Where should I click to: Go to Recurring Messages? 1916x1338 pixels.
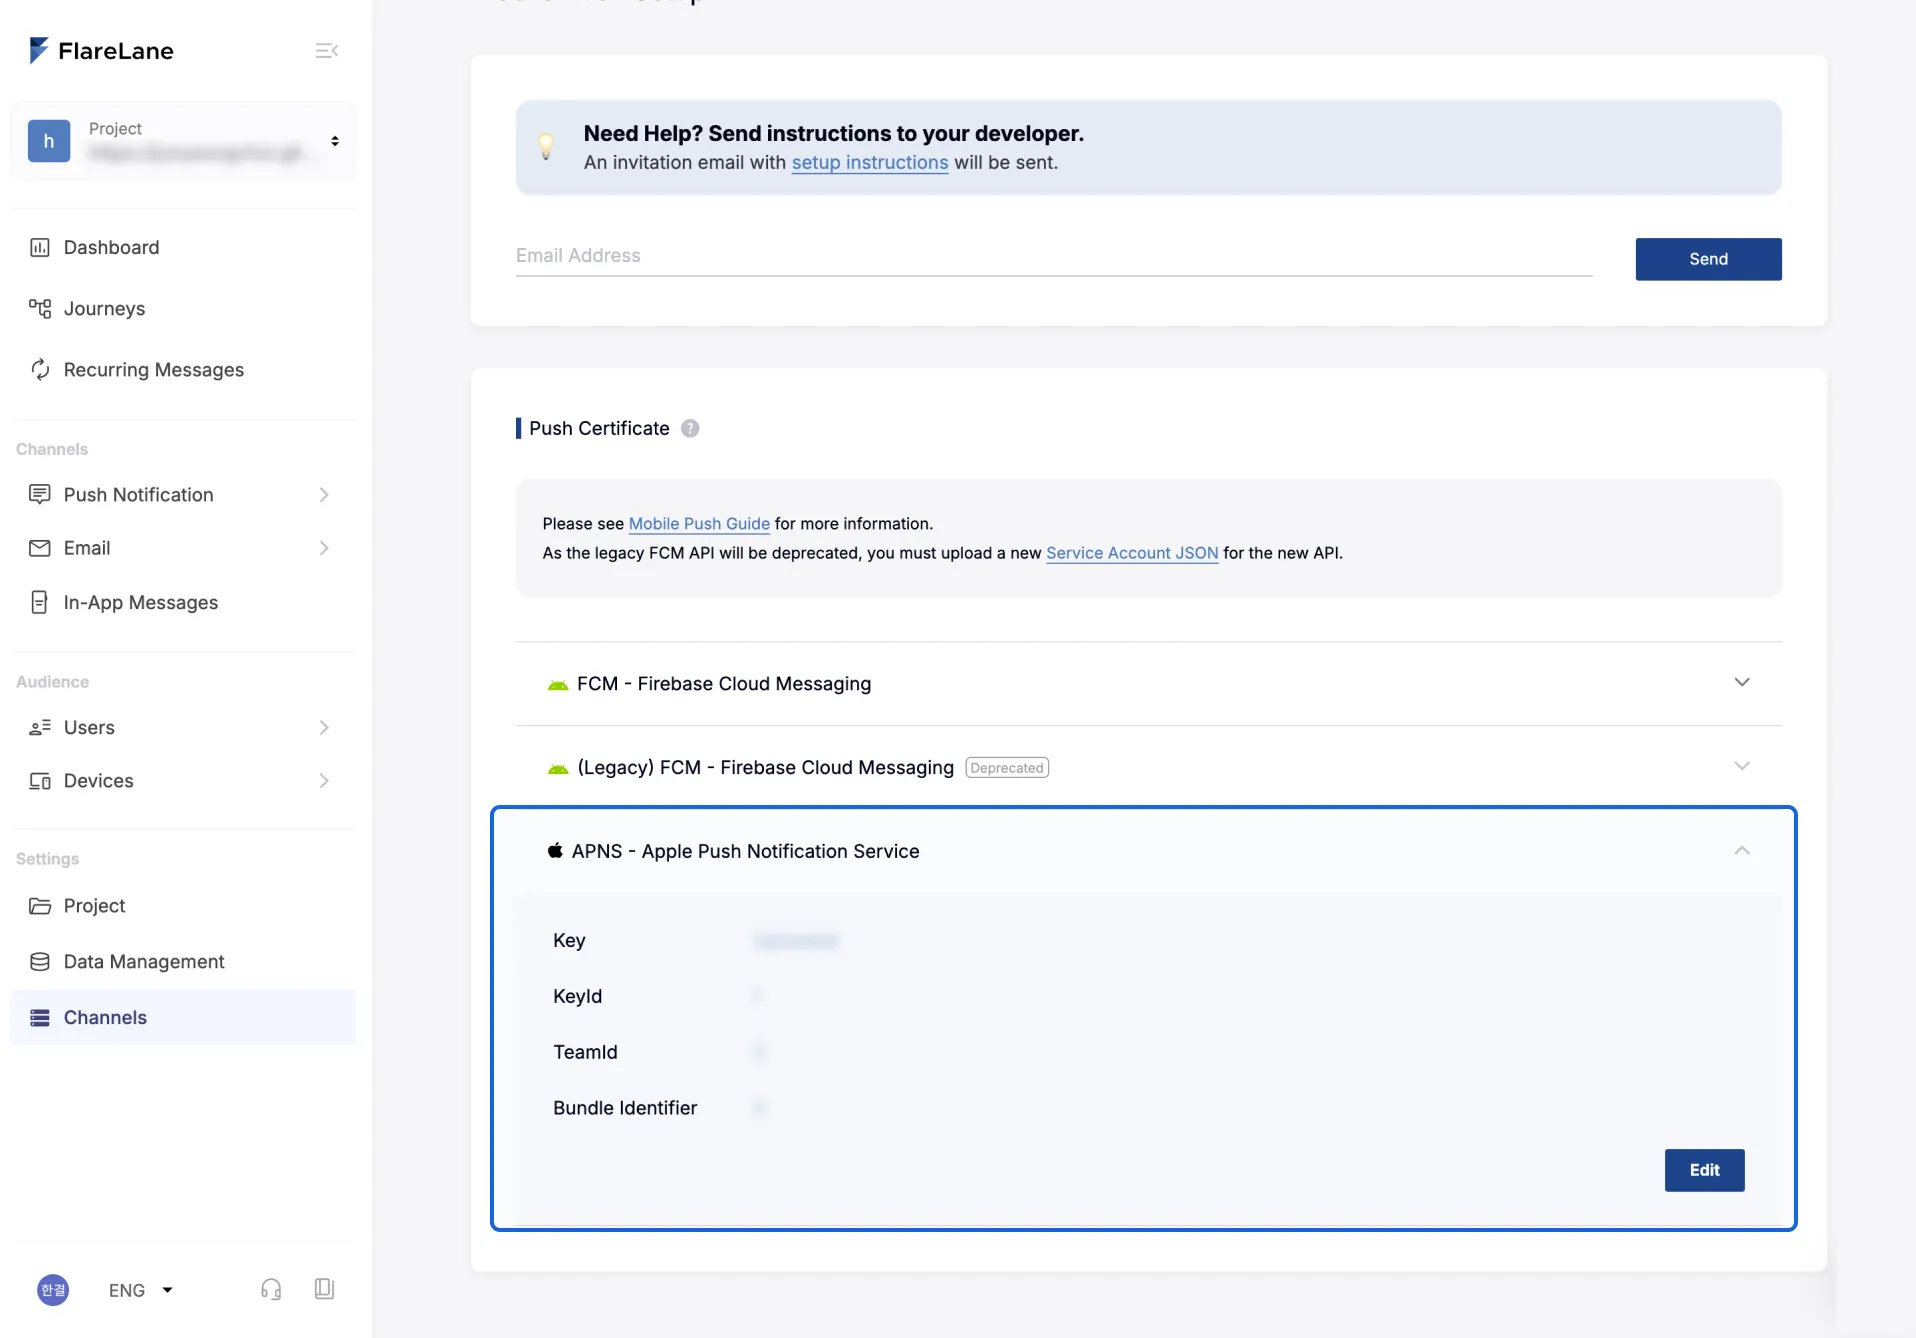coord(153,369)
